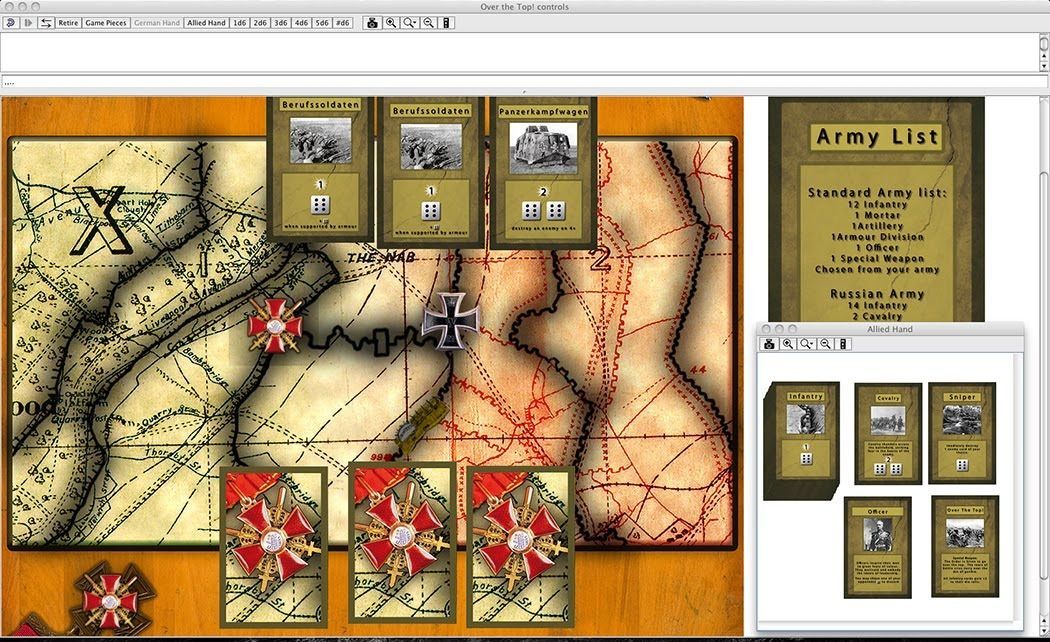
Task: Click the German Iron Cross marker
Action: 451,321
